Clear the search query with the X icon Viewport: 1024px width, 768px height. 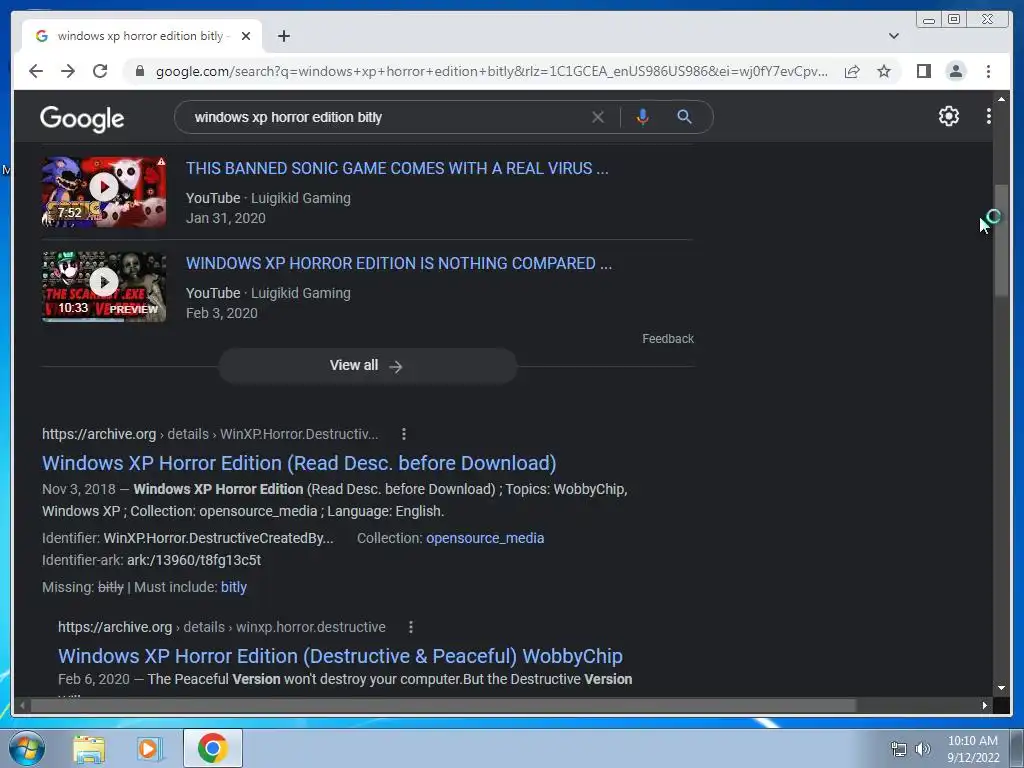click(598, 117)
